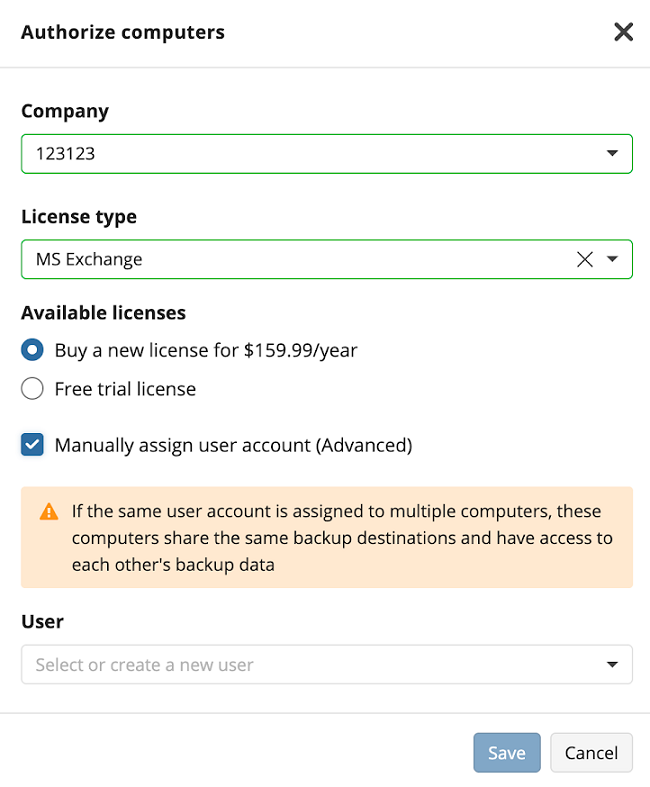Click the MS Exchange text in License type
This screenshot has width=650, height=787.
(x=89, y=259)
